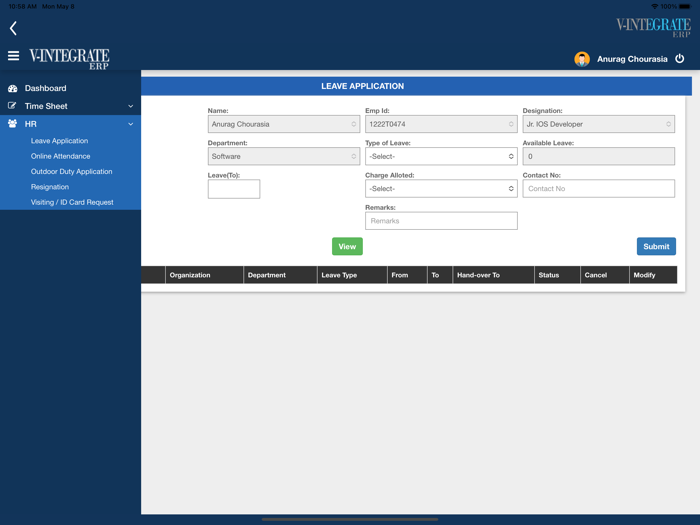Click the green View button
Viewport: 700px width, 525px height.
click(347, 246)
